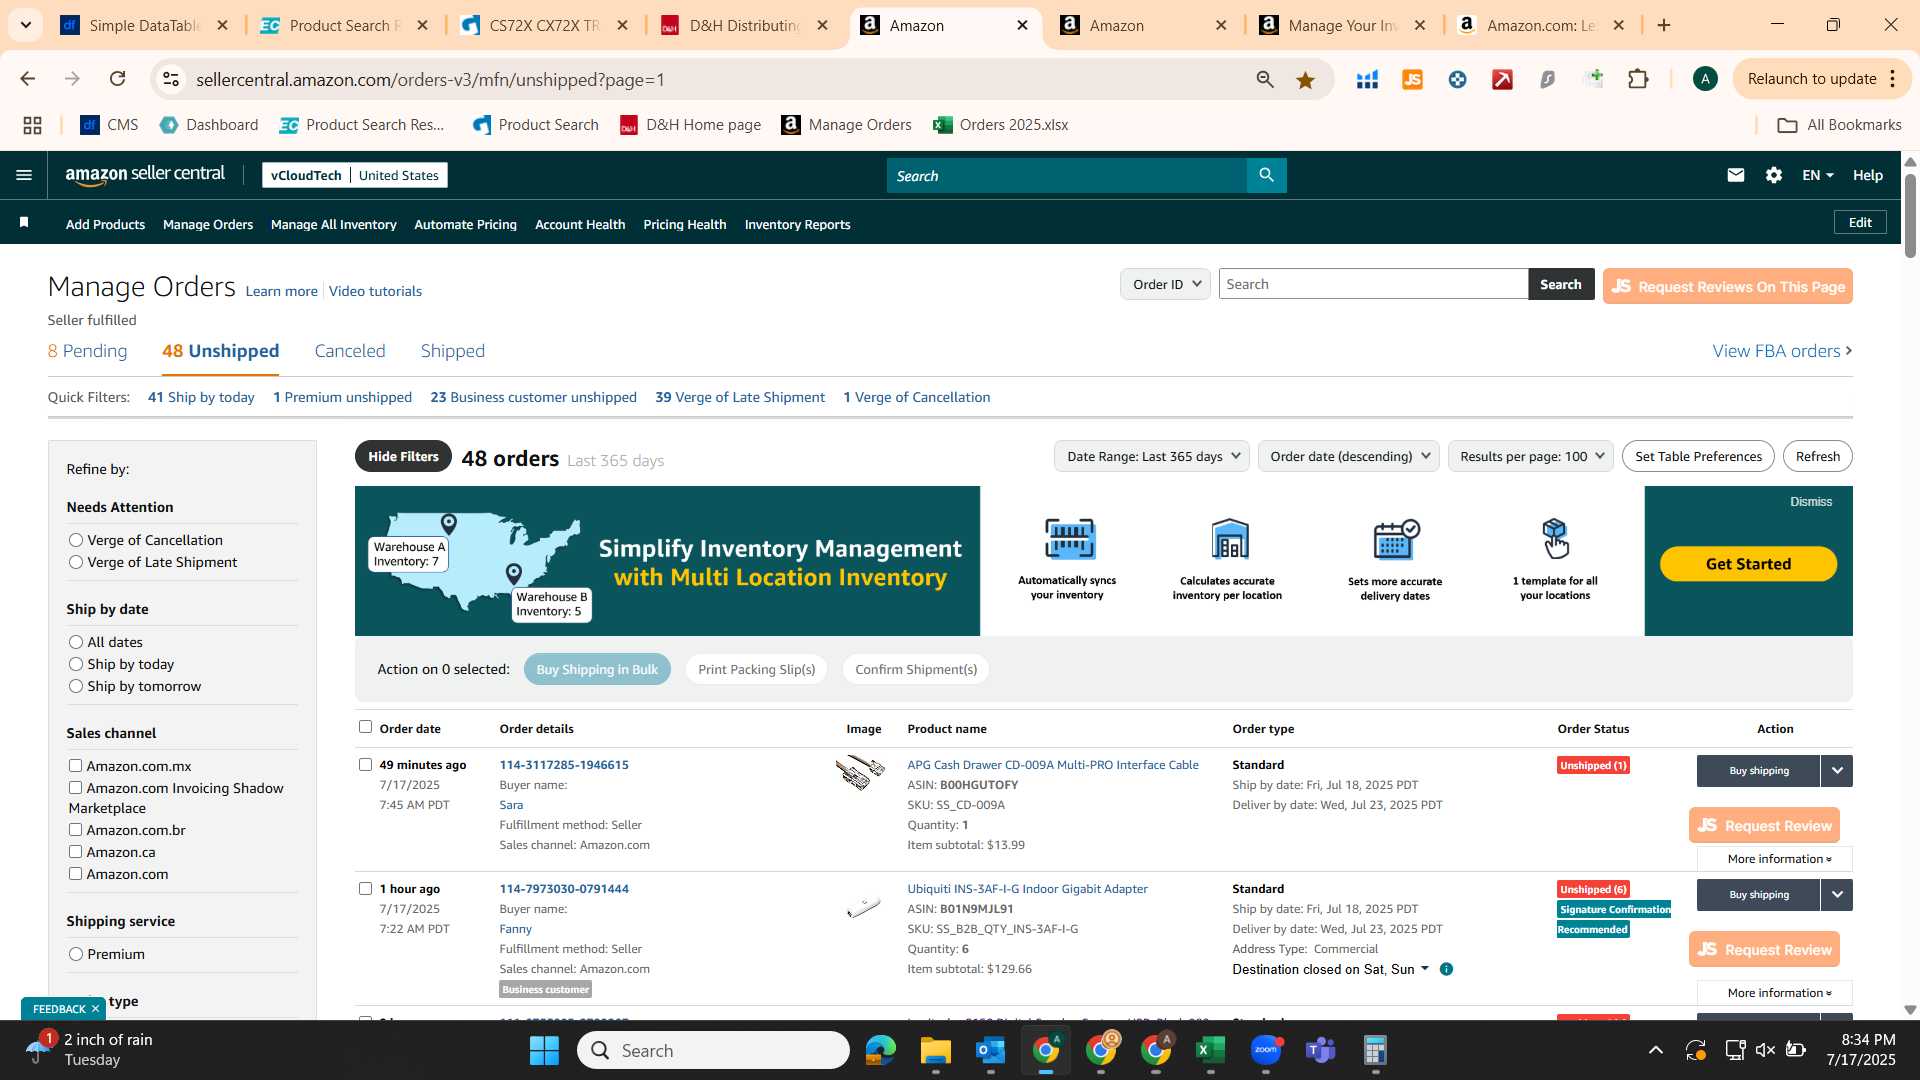Open Inventory Reports menu item
This screenshot has height=1080, width=1920.
tap(798, 224)
